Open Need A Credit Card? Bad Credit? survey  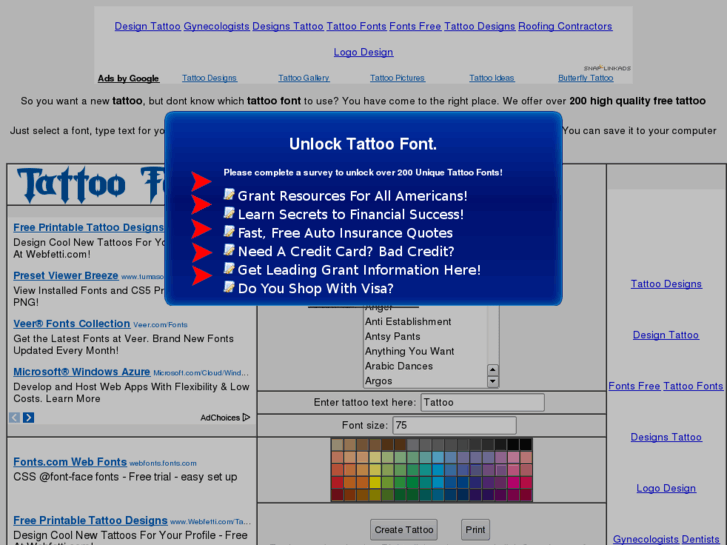pos(346,251)
